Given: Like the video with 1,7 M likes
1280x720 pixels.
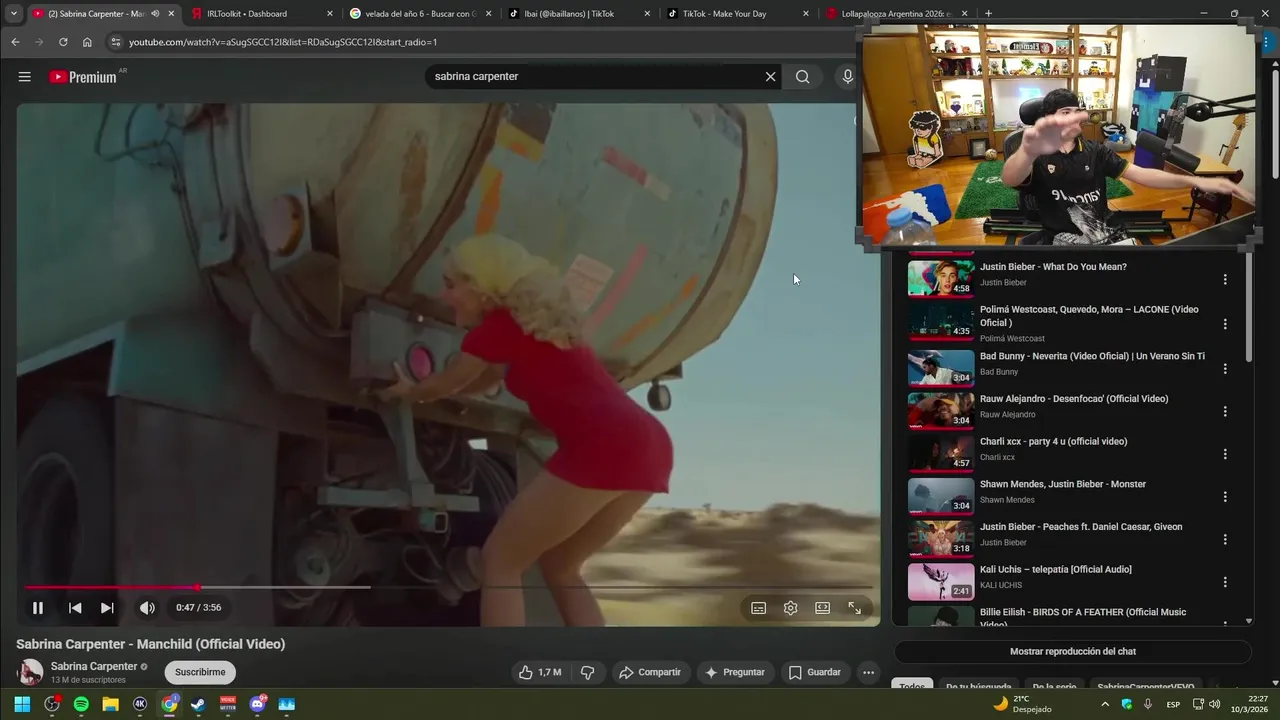Looking at the screenshot, I should [x=540, y=672].
